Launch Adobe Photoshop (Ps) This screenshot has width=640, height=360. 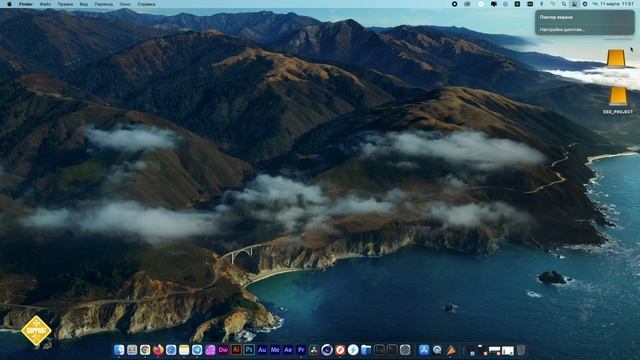249,350
